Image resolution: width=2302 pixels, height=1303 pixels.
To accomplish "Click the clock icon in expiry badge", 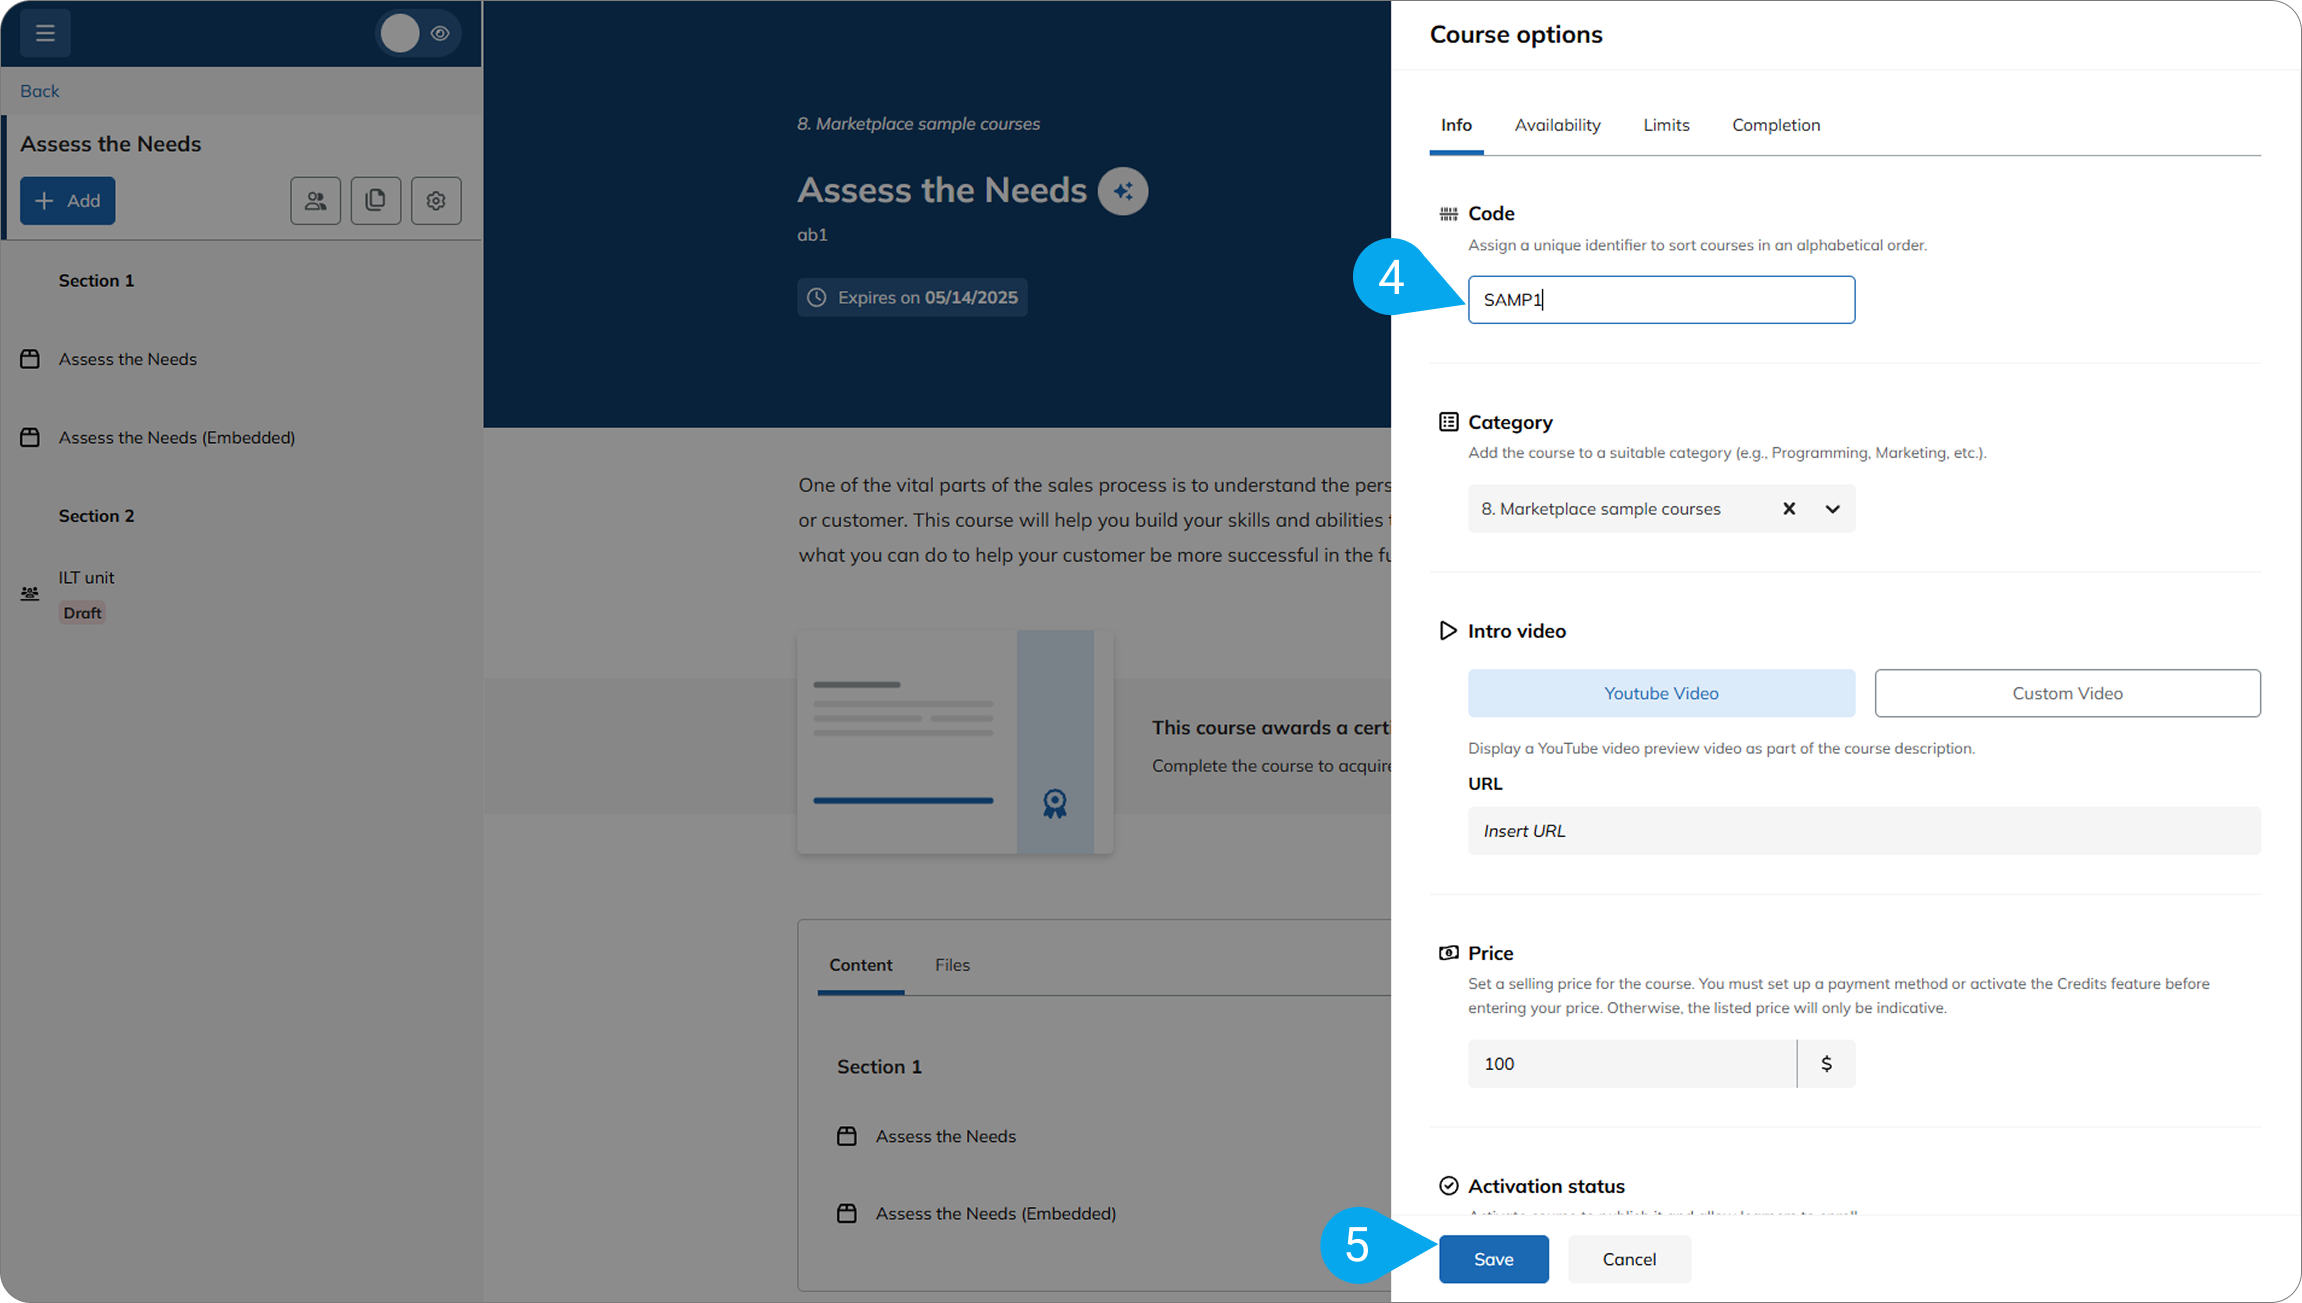I will point(817,298).
